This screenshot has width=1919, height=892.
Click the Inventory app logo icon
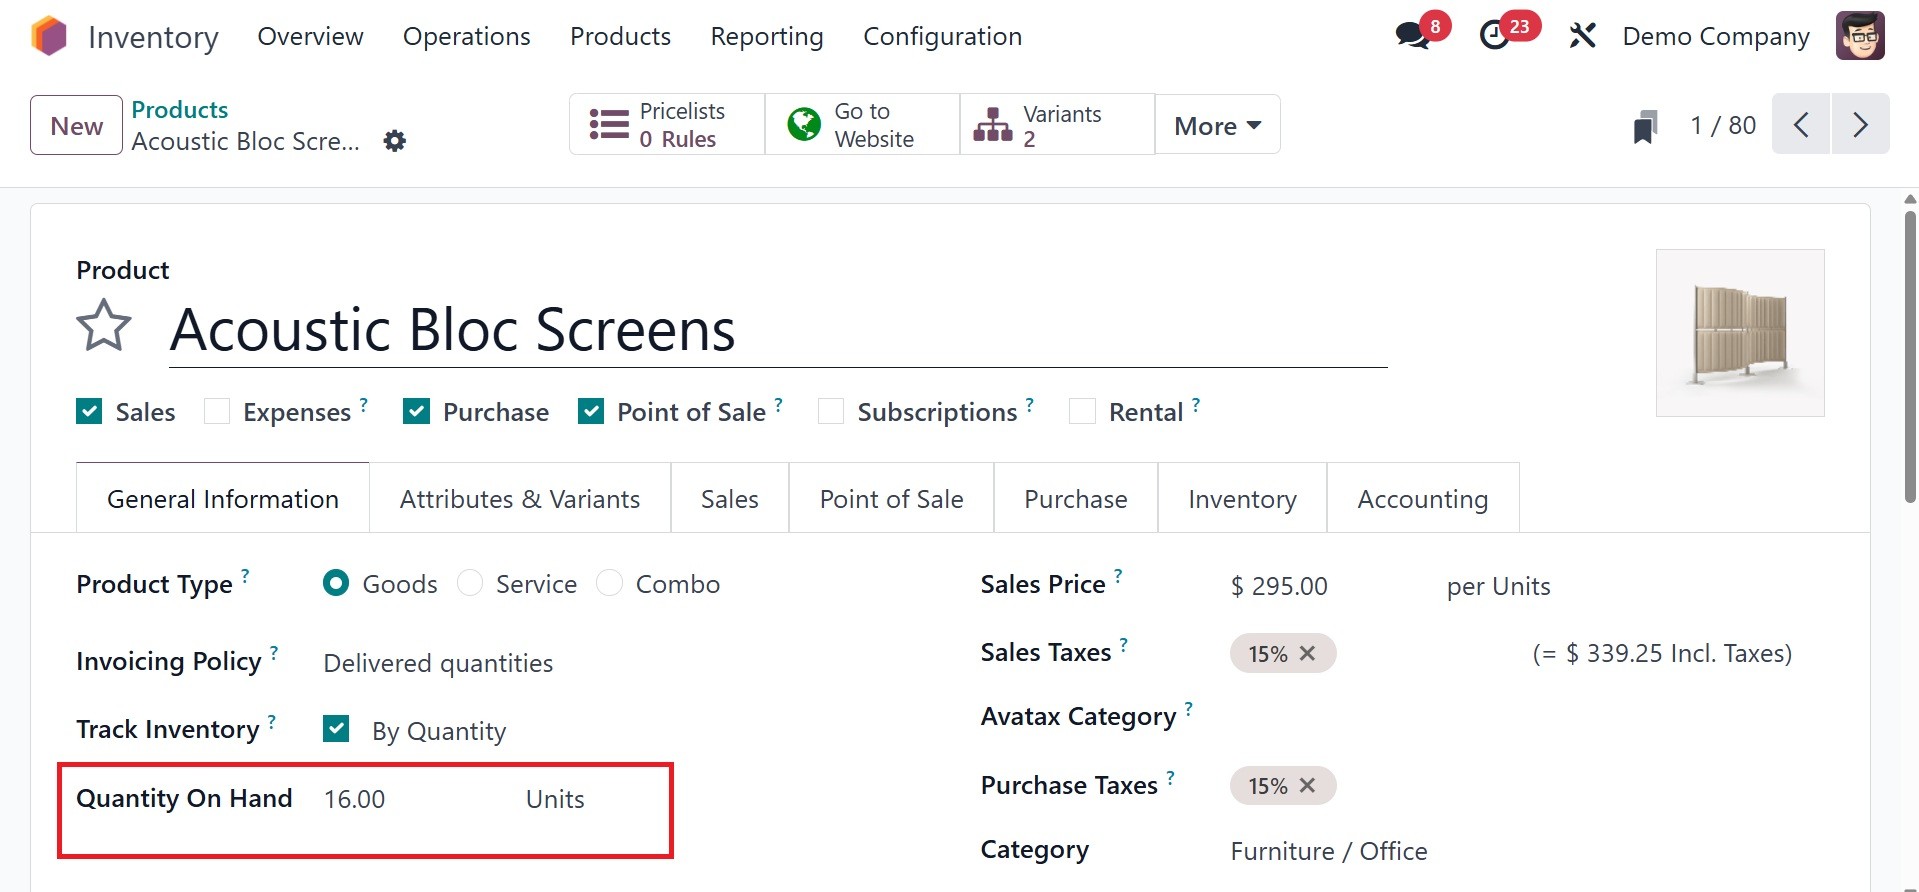(49, 37)
